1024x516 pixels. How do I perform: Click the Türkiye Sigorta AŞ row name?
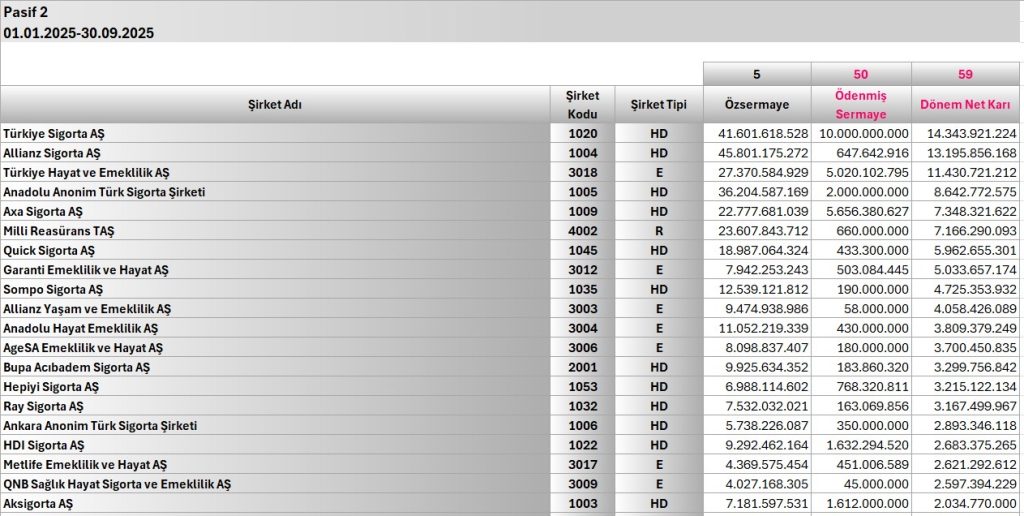54,133
